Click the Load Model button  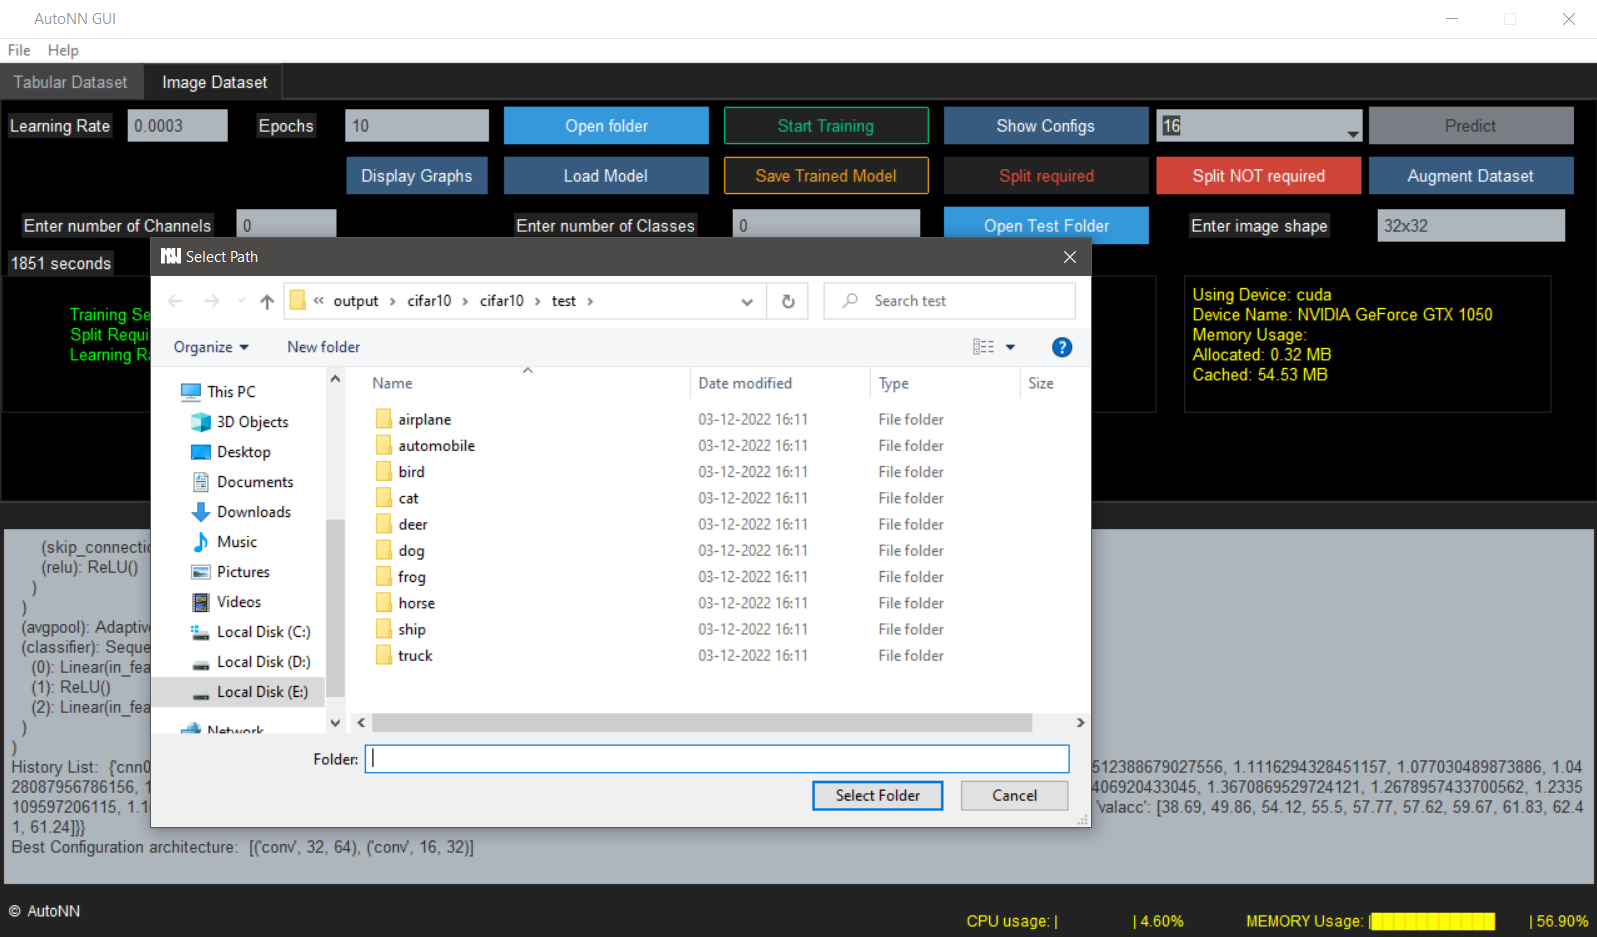coord(606,176)
